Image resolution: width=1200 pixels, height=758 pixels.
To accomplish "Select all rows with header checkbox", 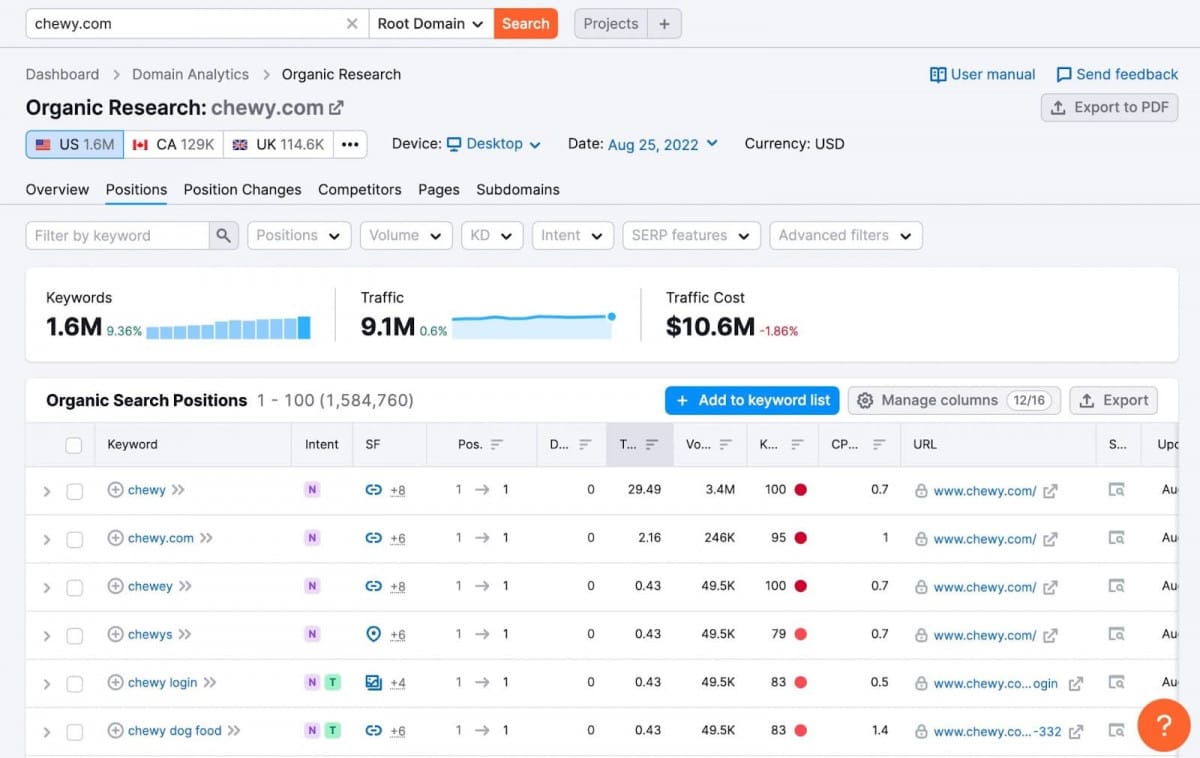I will point(74,445).
